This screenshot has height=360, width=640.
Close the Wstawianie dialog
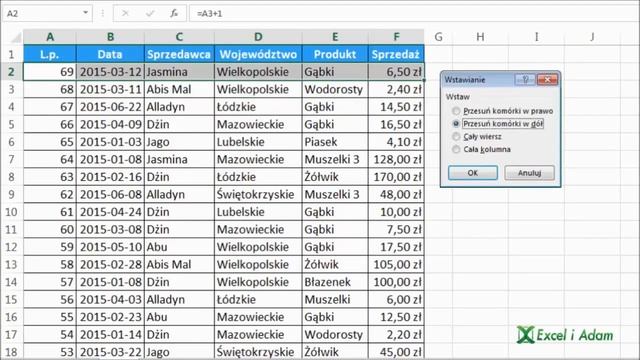click(547, 79)
